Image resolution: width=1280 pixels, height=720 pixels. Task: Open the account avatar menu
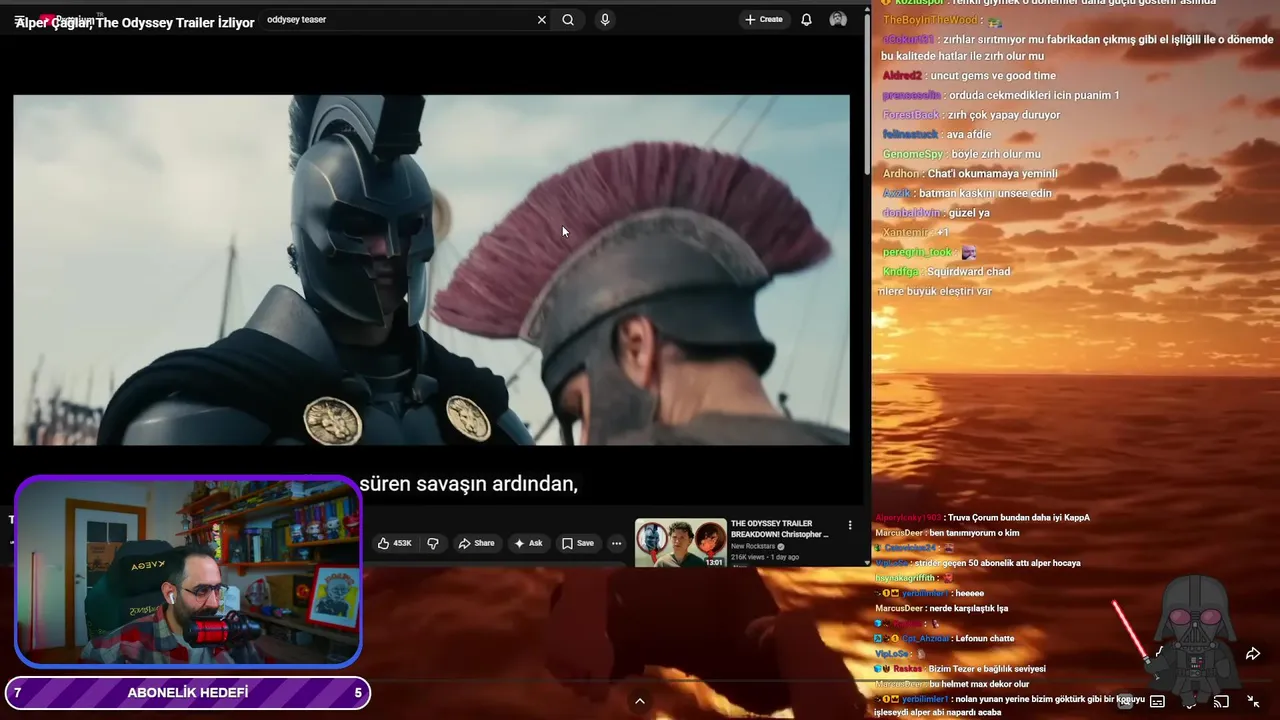[838, 20]
